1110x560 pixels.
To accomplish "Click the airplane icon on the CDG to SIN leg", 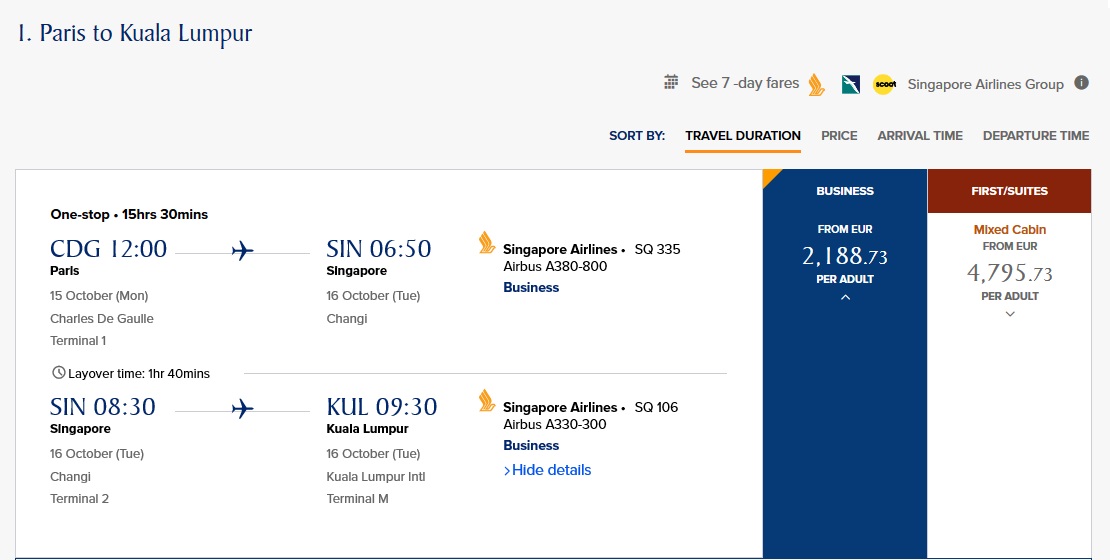I will coord(242,250).
